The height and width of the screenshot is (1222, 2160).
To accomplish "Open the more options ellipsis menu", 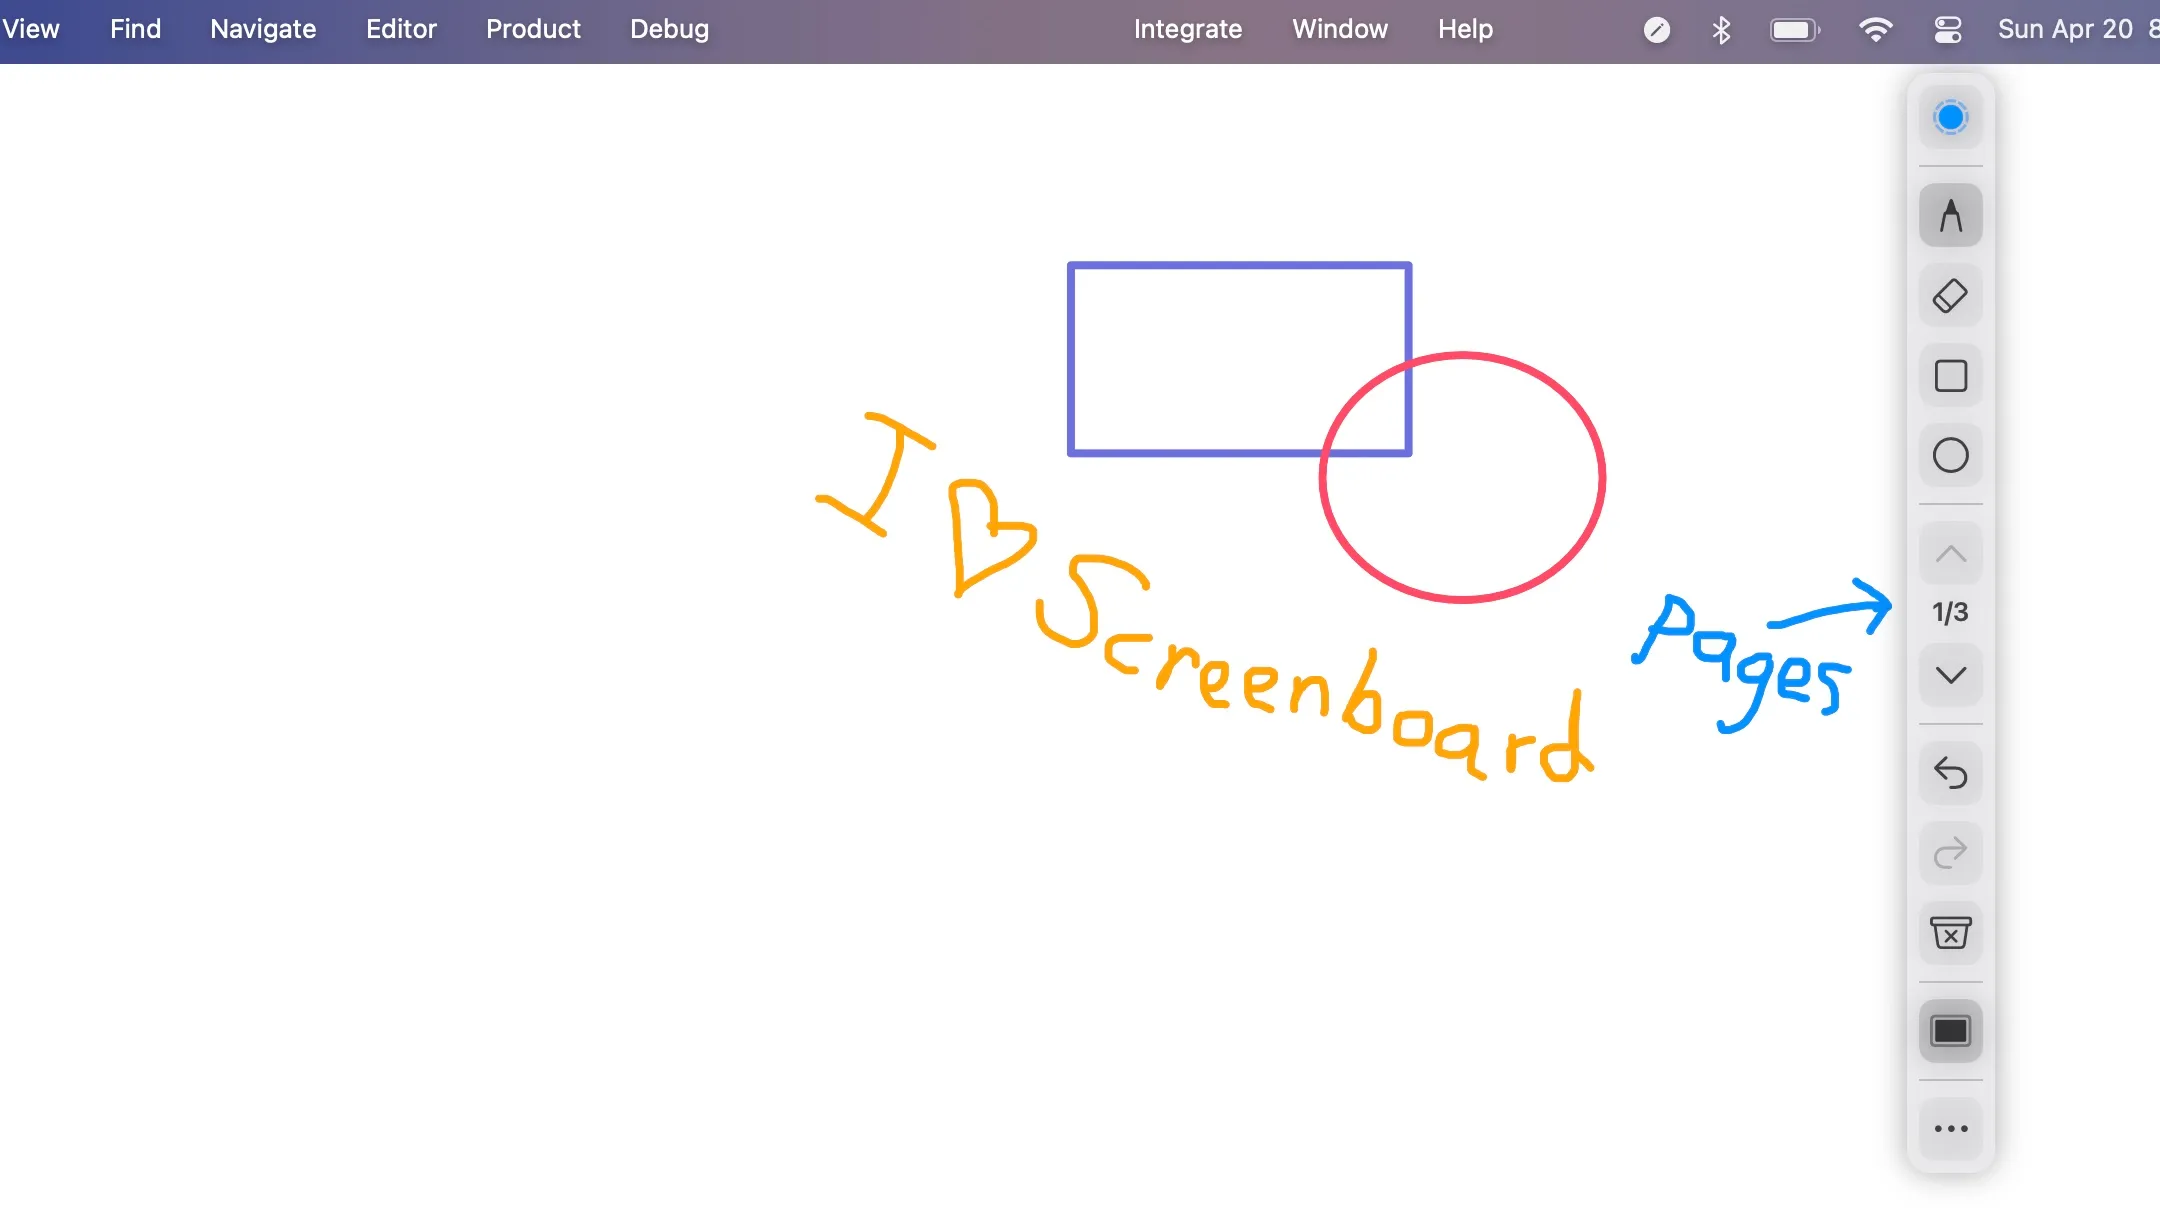I will coord(1950,1129).
